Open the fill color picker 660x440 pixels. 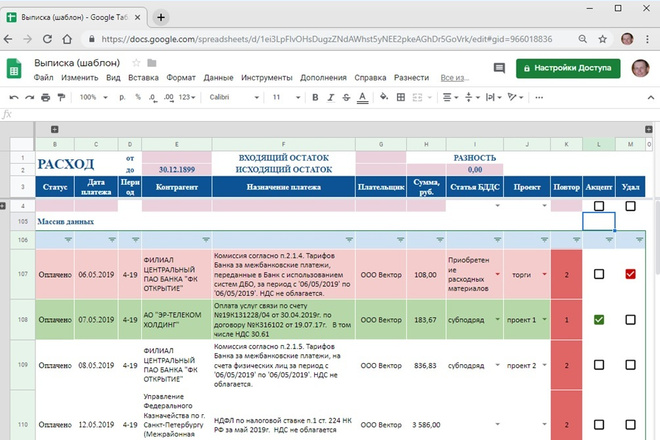(383, 97)
